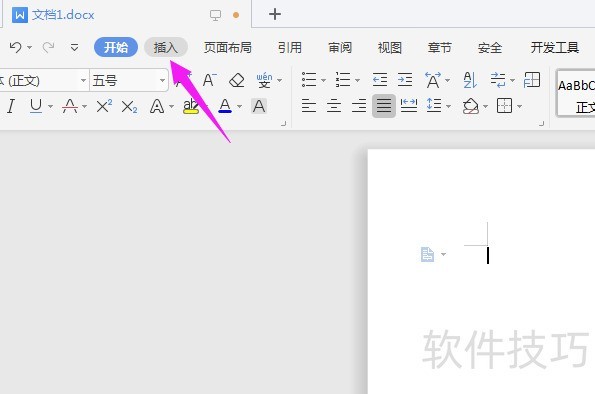This screenshot has width=595, height=394.
Task: Apply the blue font color
Action: point(225,106)
